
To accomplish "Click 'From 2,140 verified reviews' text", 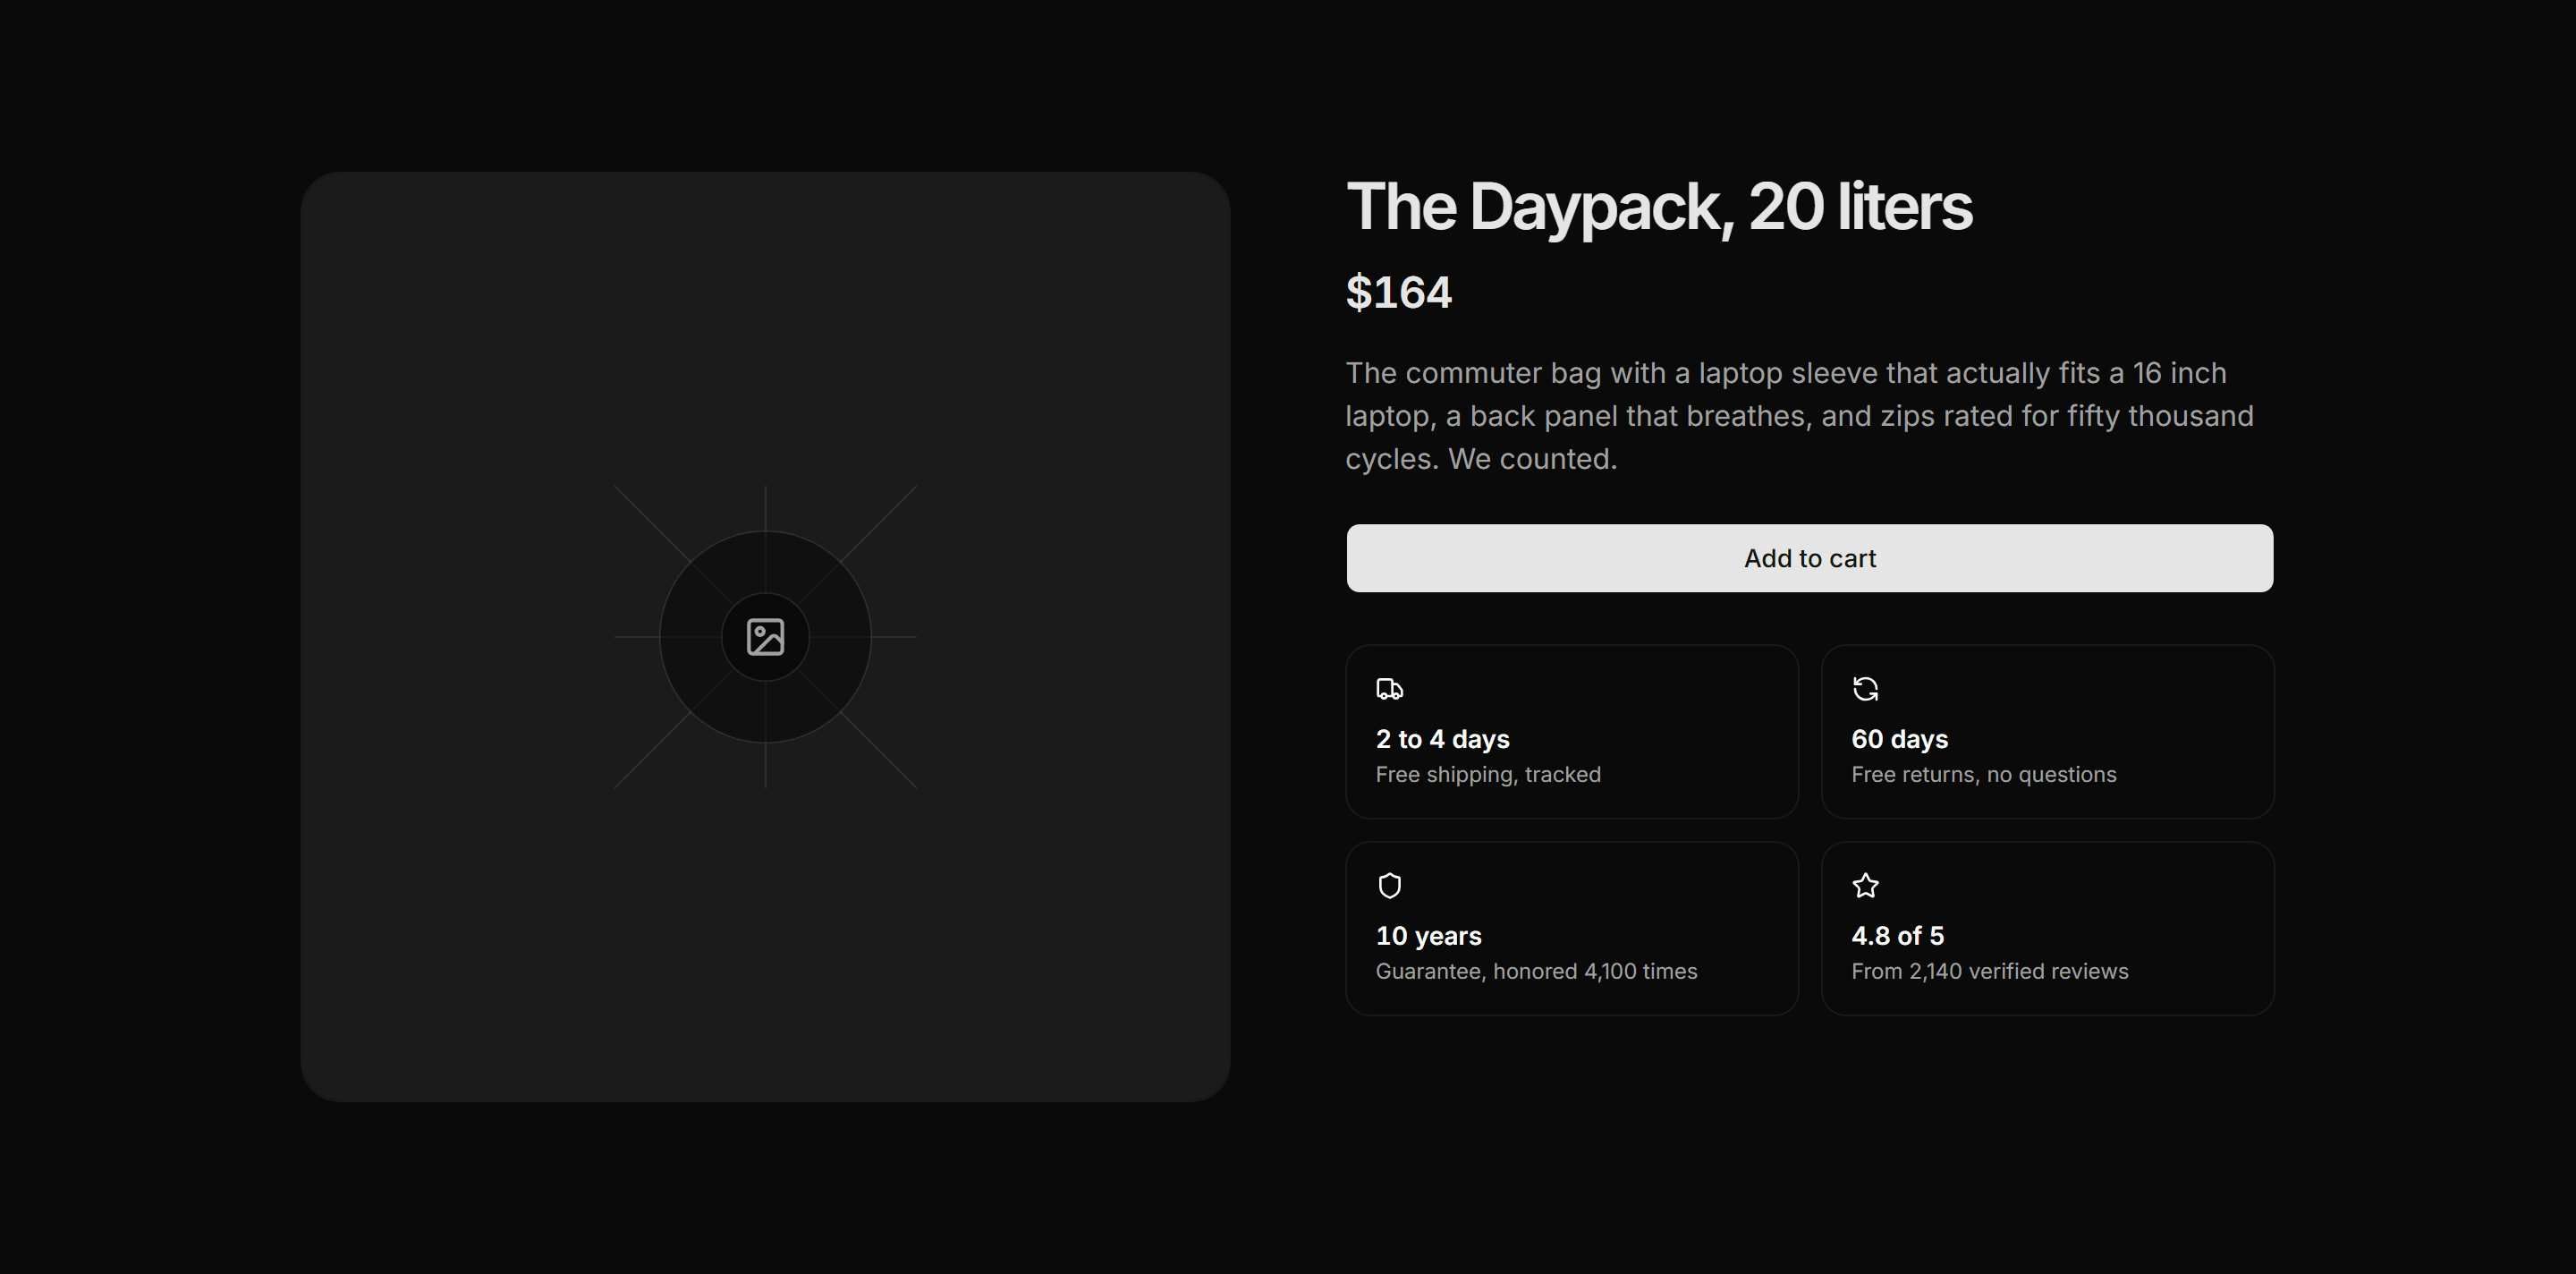I will (x=1989, y=972).
